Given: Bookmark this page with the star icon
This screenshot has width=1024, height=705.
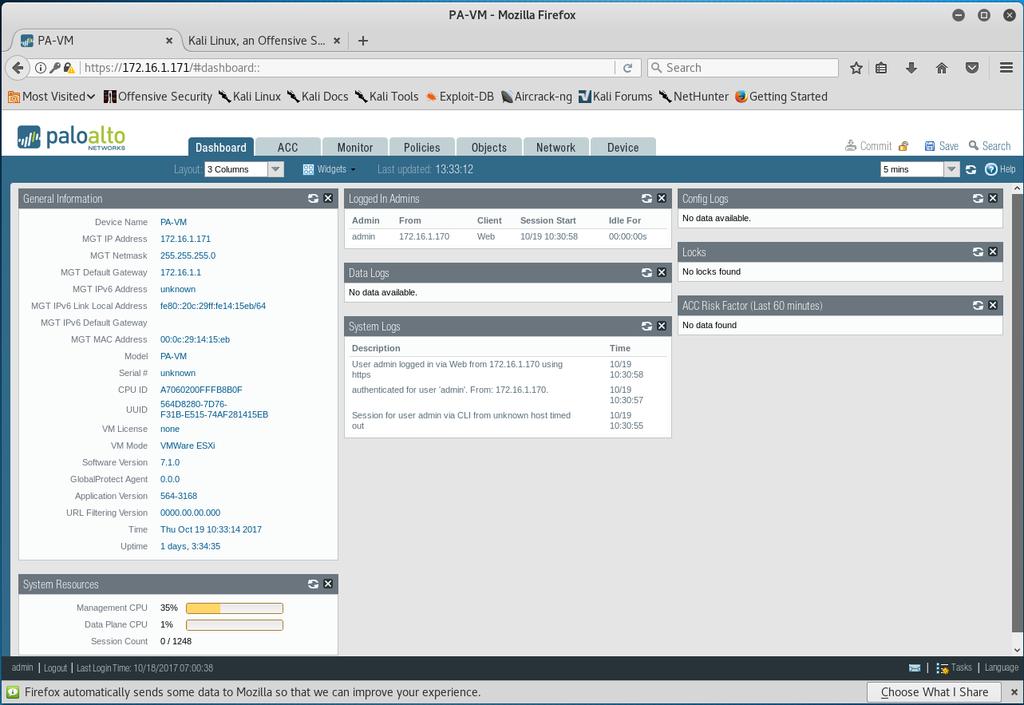Looking at the screenshot, I should [x=856, y=68].
